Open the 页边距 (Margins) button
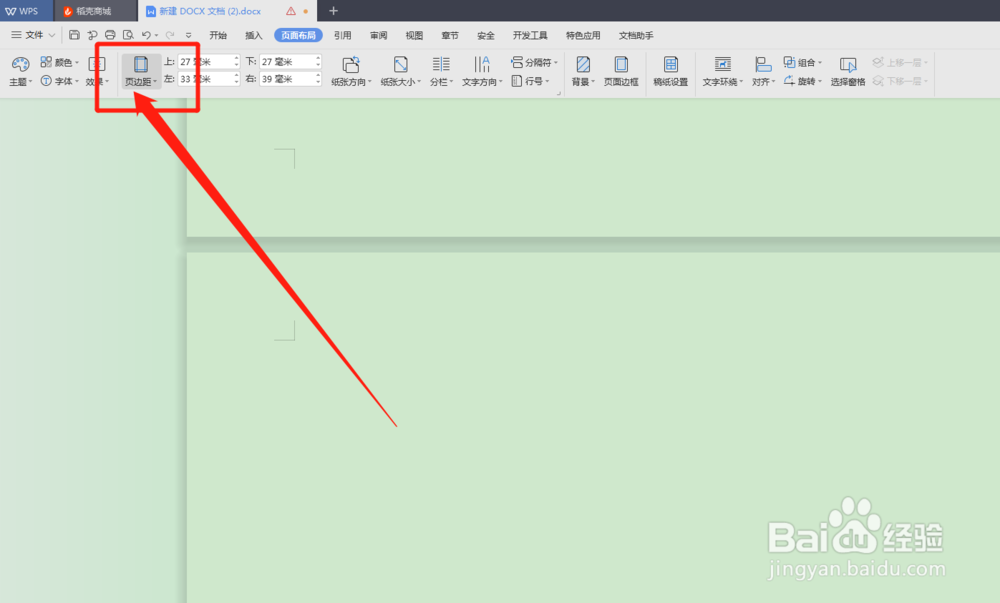Image resolution: width=1000 pixels, height=603 pixels. pos(140,71)
